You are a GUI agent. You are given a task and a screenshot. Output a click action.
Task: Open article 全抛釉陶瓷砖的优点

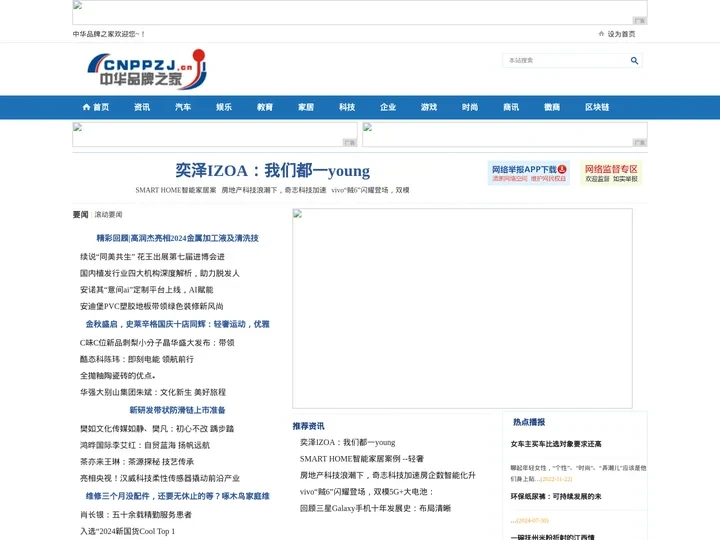coord(118,376)
